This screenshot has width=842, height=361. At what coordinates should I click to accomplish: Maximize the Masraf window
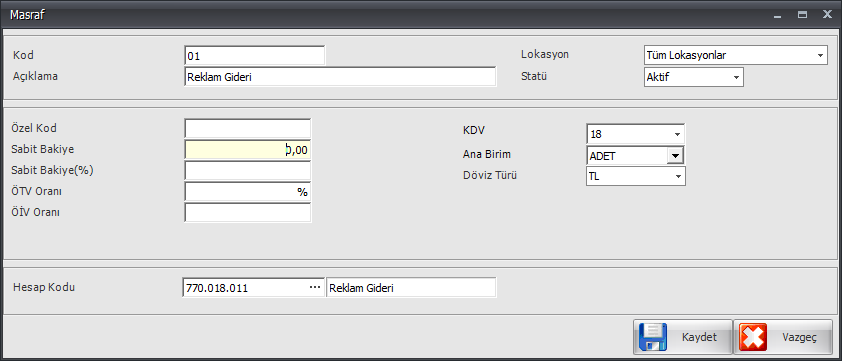[x=802, y=16]
